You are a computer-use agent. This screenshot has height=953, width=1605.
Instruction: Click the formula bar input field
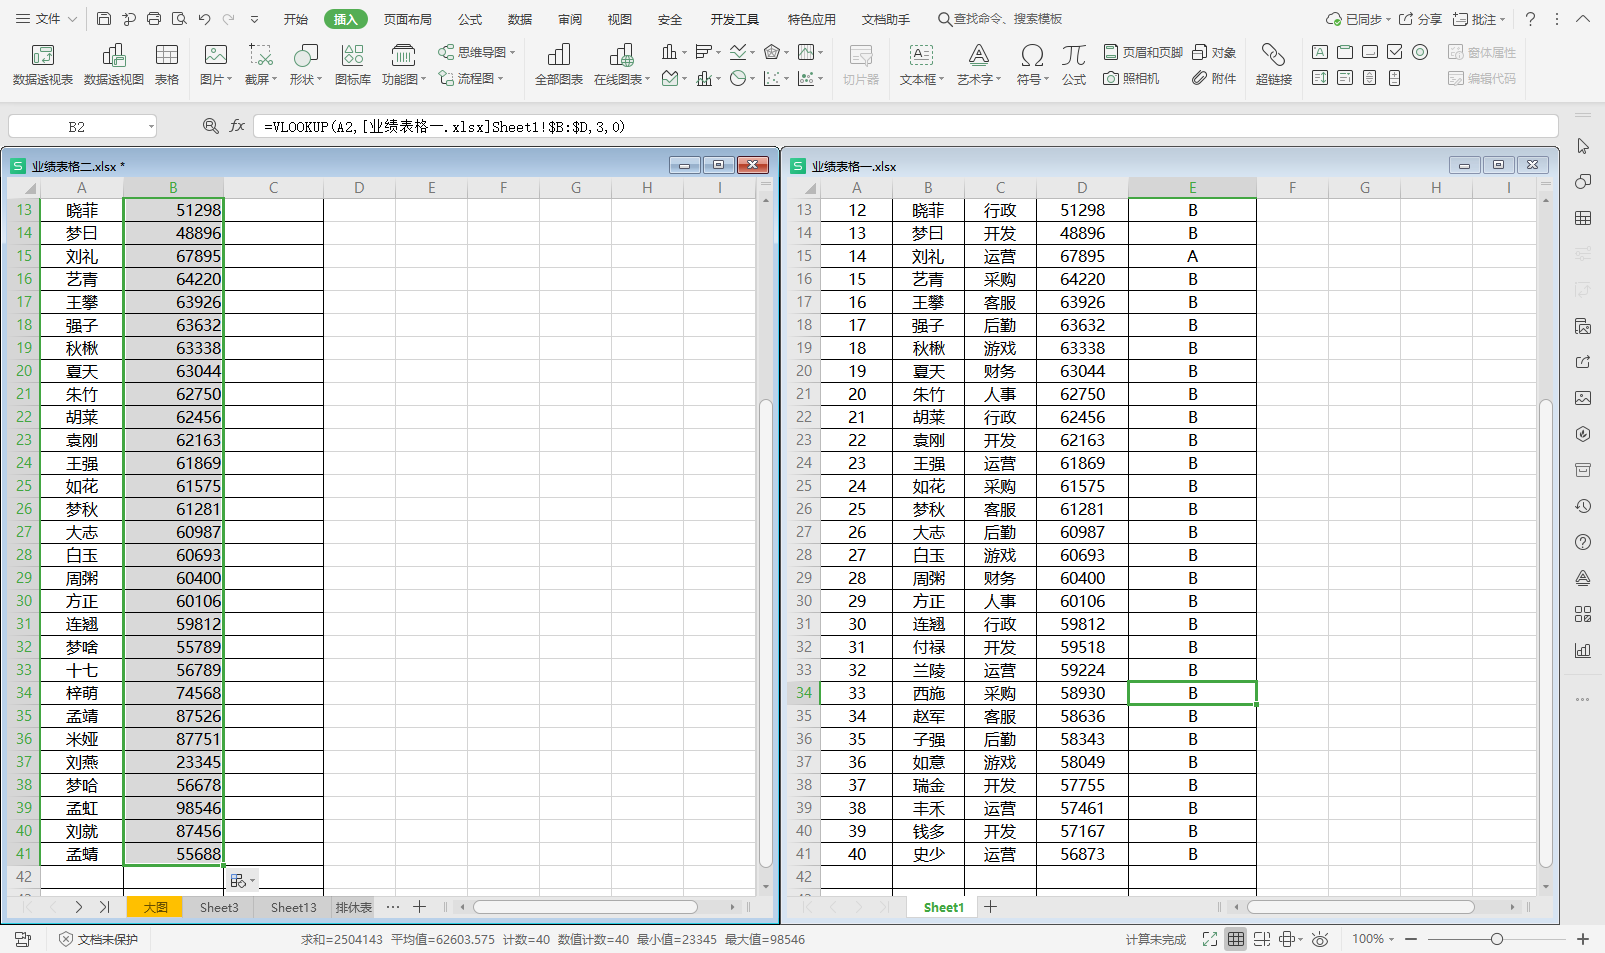(x=900, y=127)
